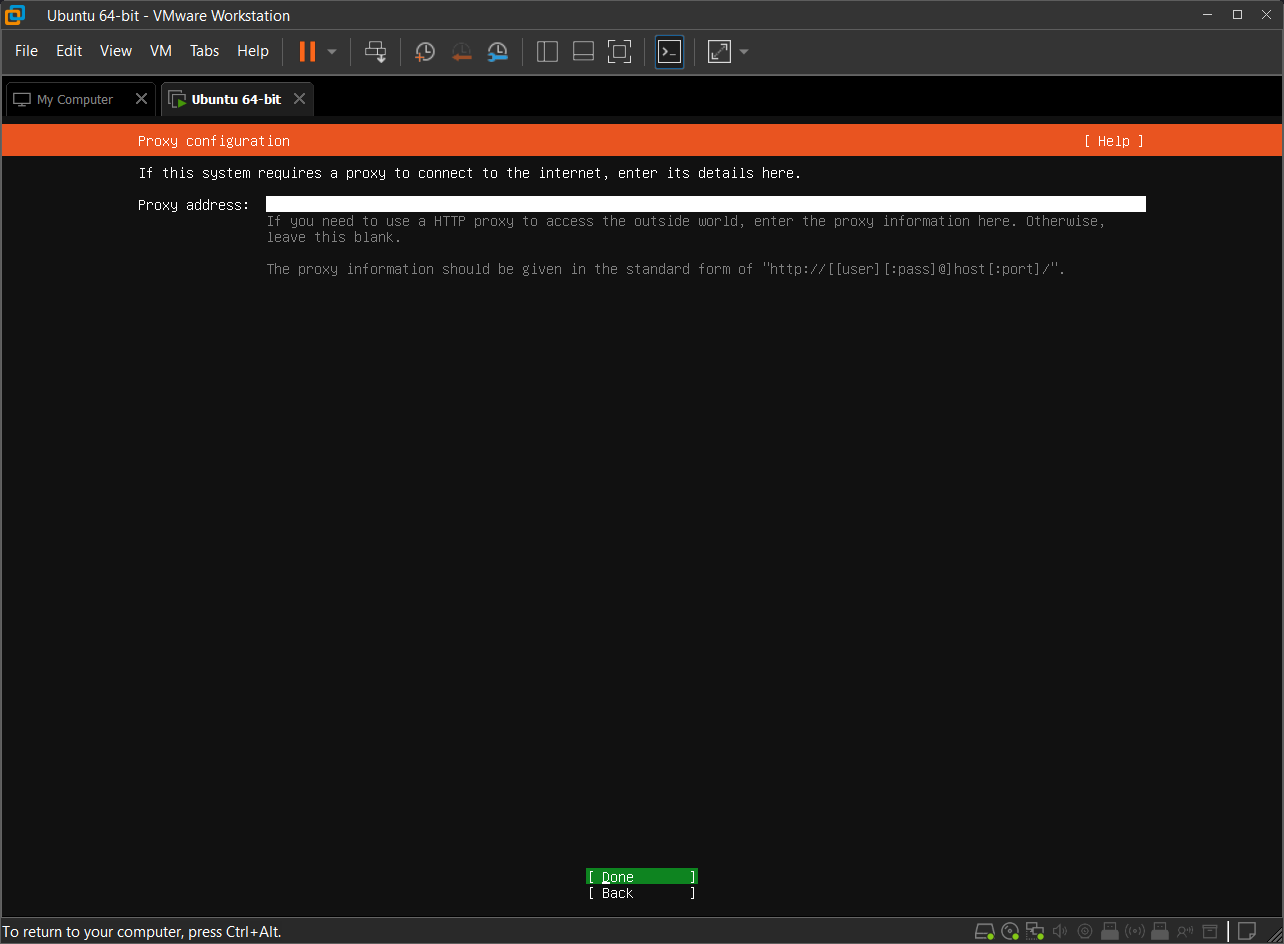Close the Ubuntu 64-bit tab
This screenshot has height=944, width=1284.
pyautogui.click(x=299, y=99)
